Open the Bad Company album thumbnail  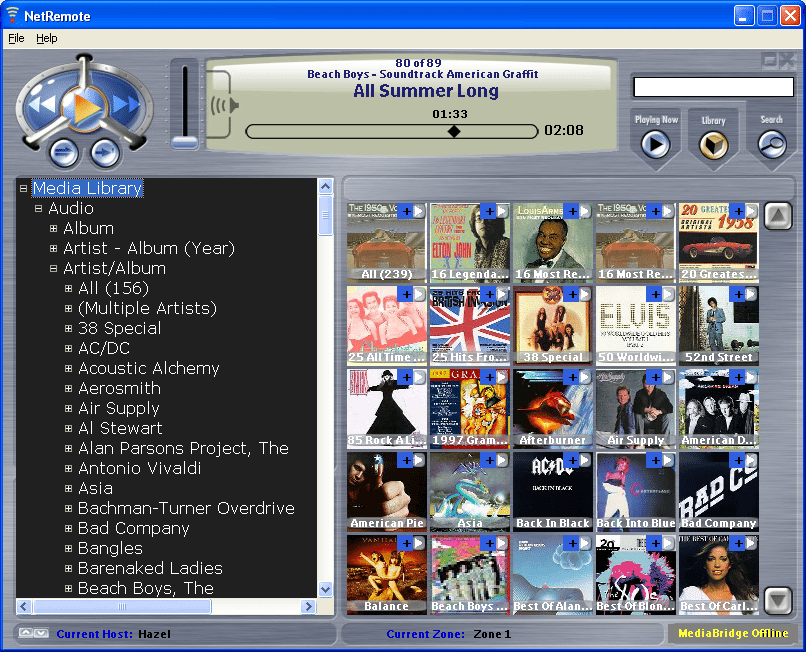719,492
